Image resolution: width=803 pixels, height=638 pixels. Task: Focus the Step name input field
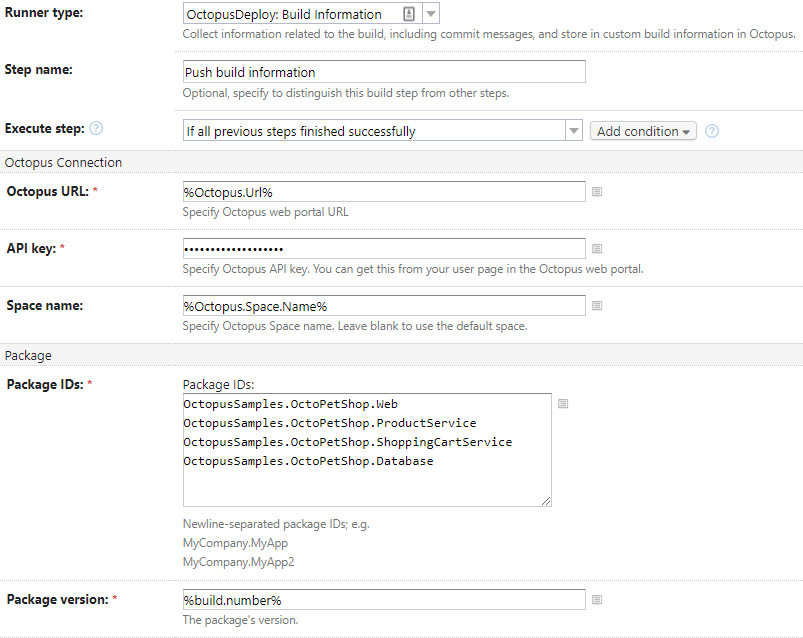point(384,72)
